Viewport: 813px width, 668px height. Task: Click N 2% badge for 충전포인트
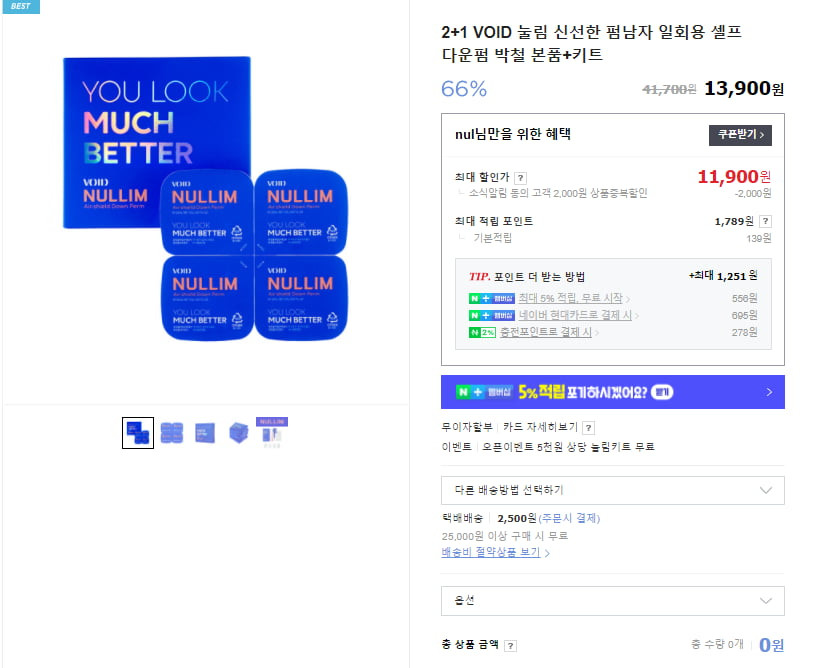(x=482, y=332)
